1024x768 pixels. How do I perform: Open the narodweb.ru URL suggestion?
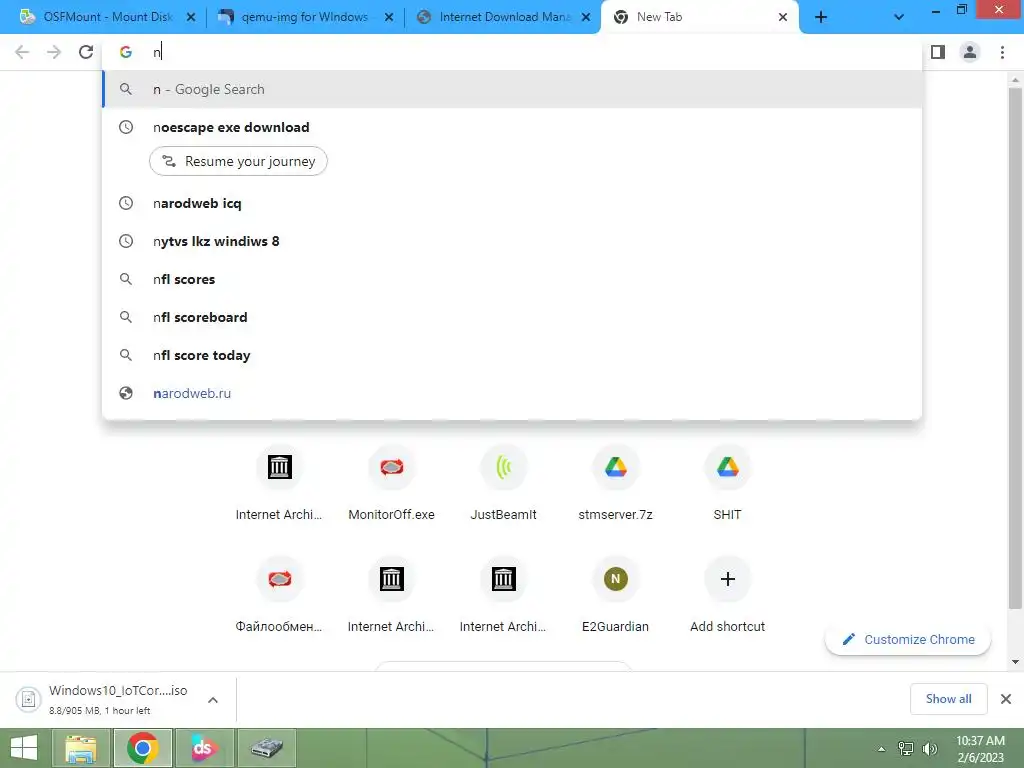(x=512, y=393)
